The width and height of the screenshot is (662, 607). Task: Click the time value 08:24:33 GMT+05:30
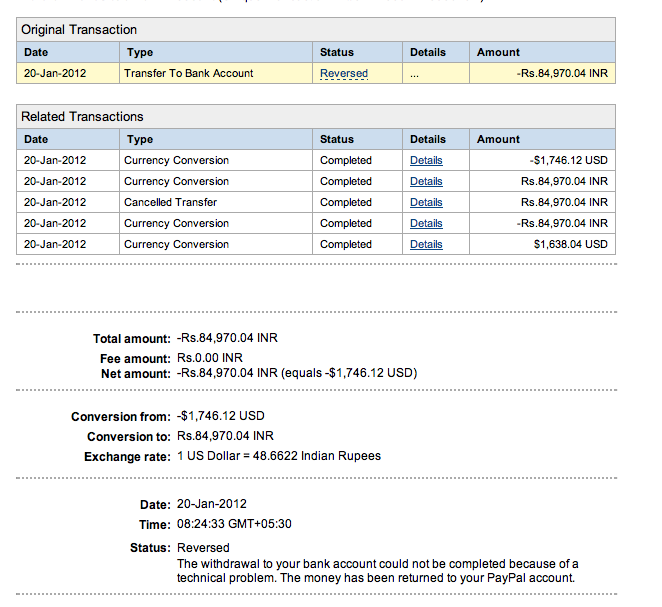234,524
